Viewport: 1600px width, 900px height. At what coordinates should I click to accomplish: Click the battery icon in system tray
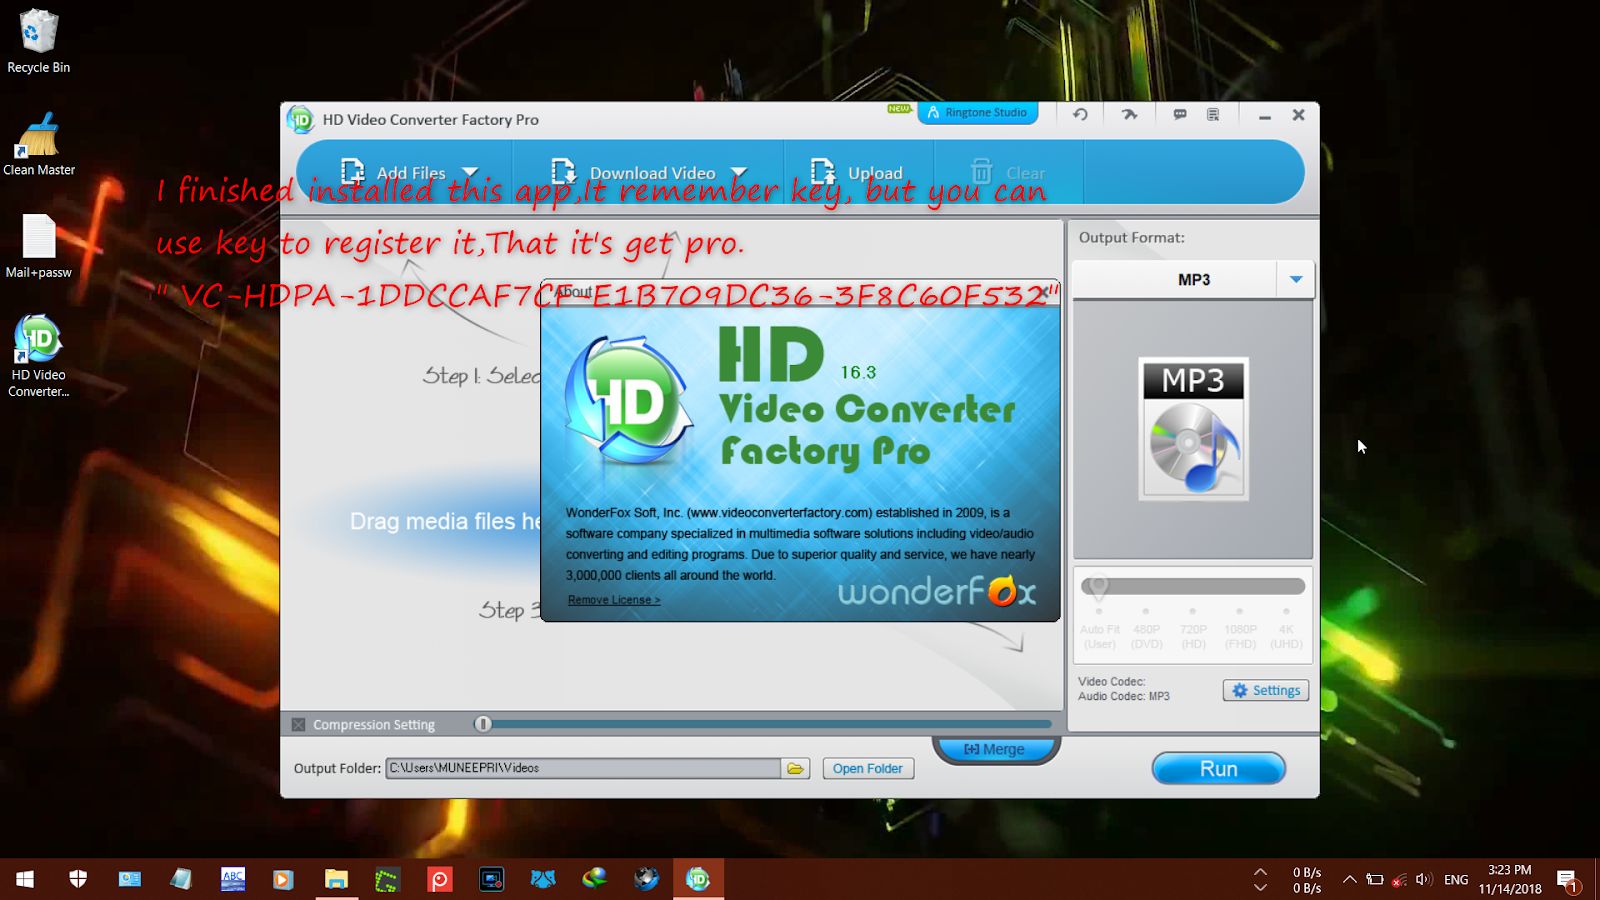click(1375, 880)
